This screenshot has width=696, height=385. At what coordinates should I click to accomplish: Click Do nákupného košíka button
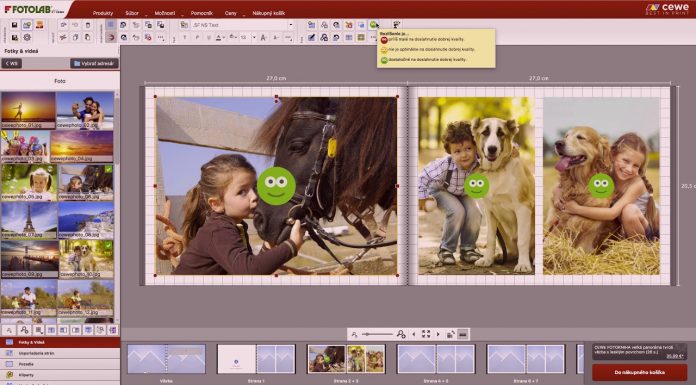click(639, 372)
